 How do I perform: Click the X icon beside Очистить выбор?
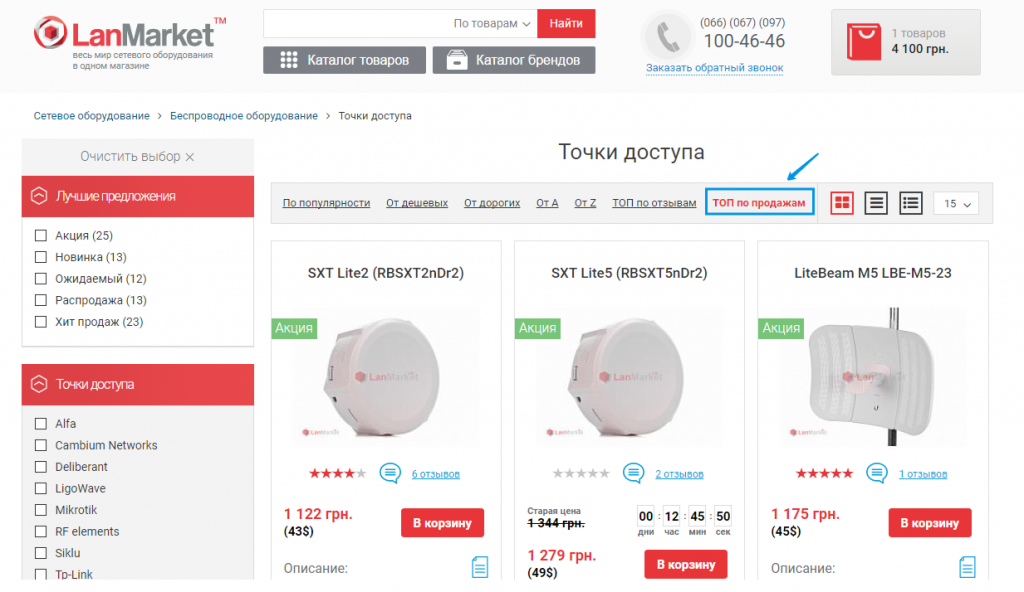189,157
